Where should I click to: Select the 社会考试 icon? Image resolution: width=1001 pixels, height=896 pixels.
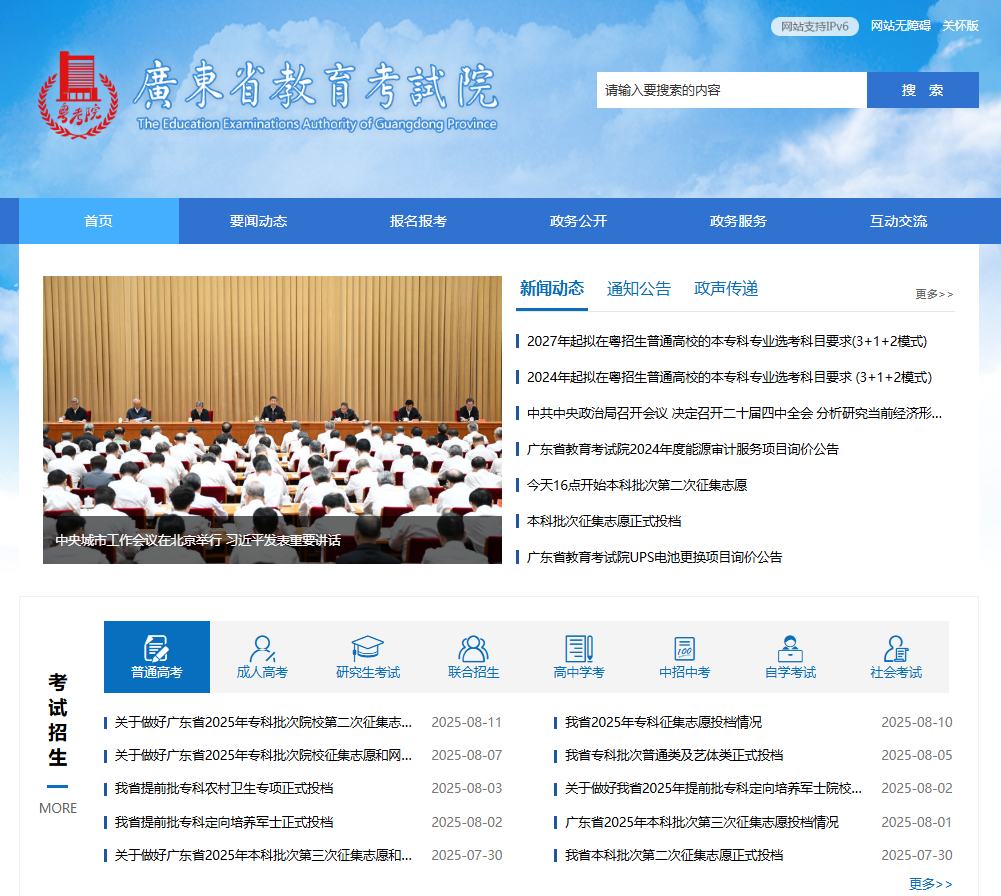895,648
